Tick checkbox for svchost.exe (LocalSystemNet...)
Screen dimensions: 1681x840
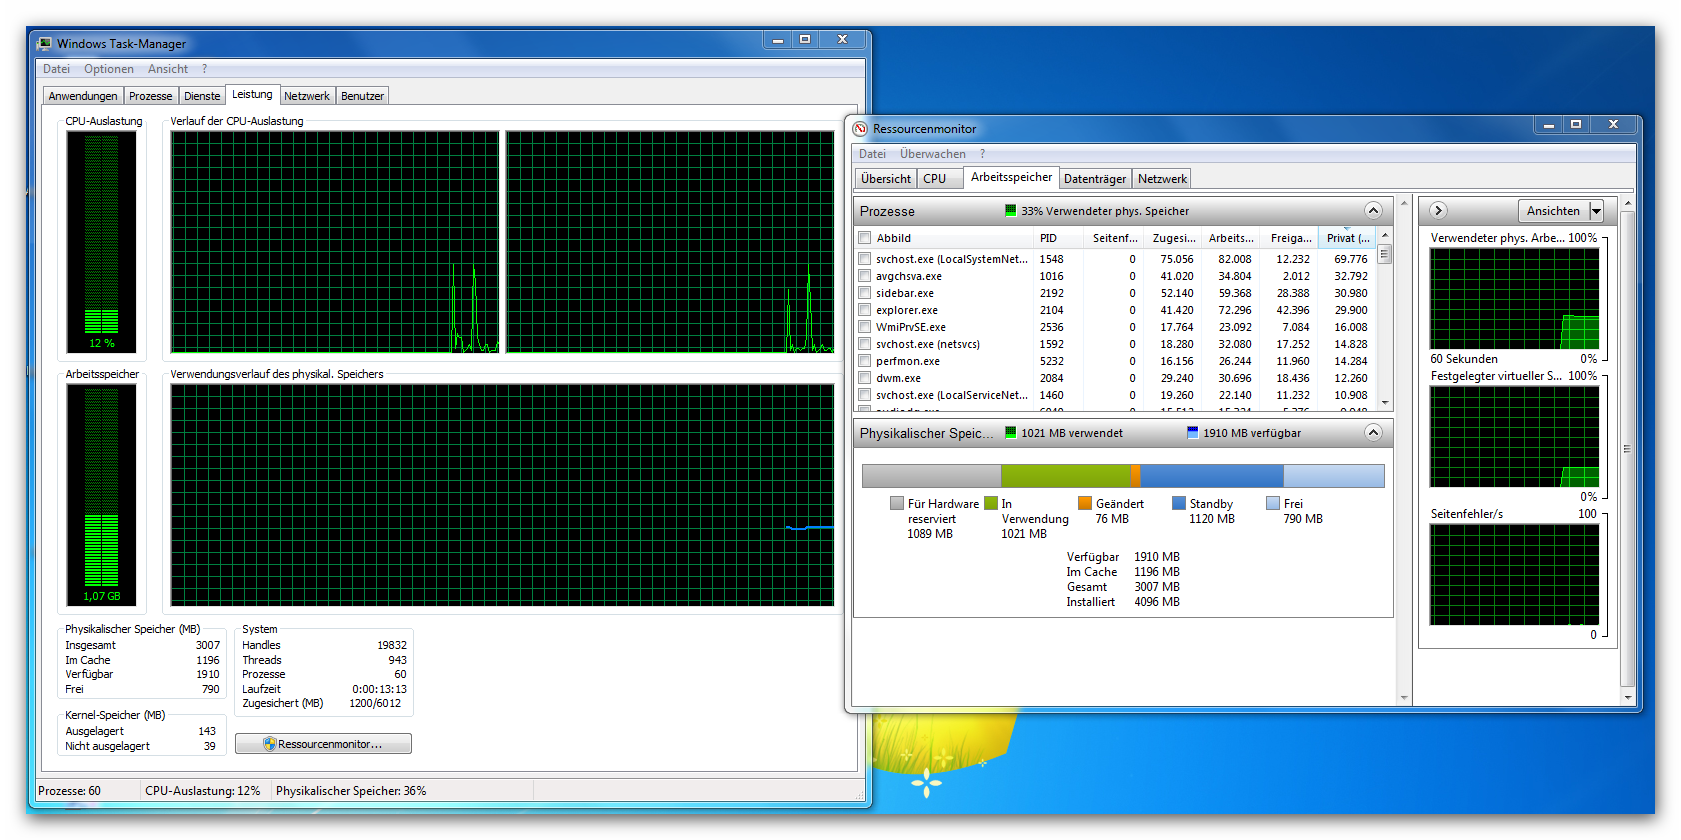click(865, 258)
